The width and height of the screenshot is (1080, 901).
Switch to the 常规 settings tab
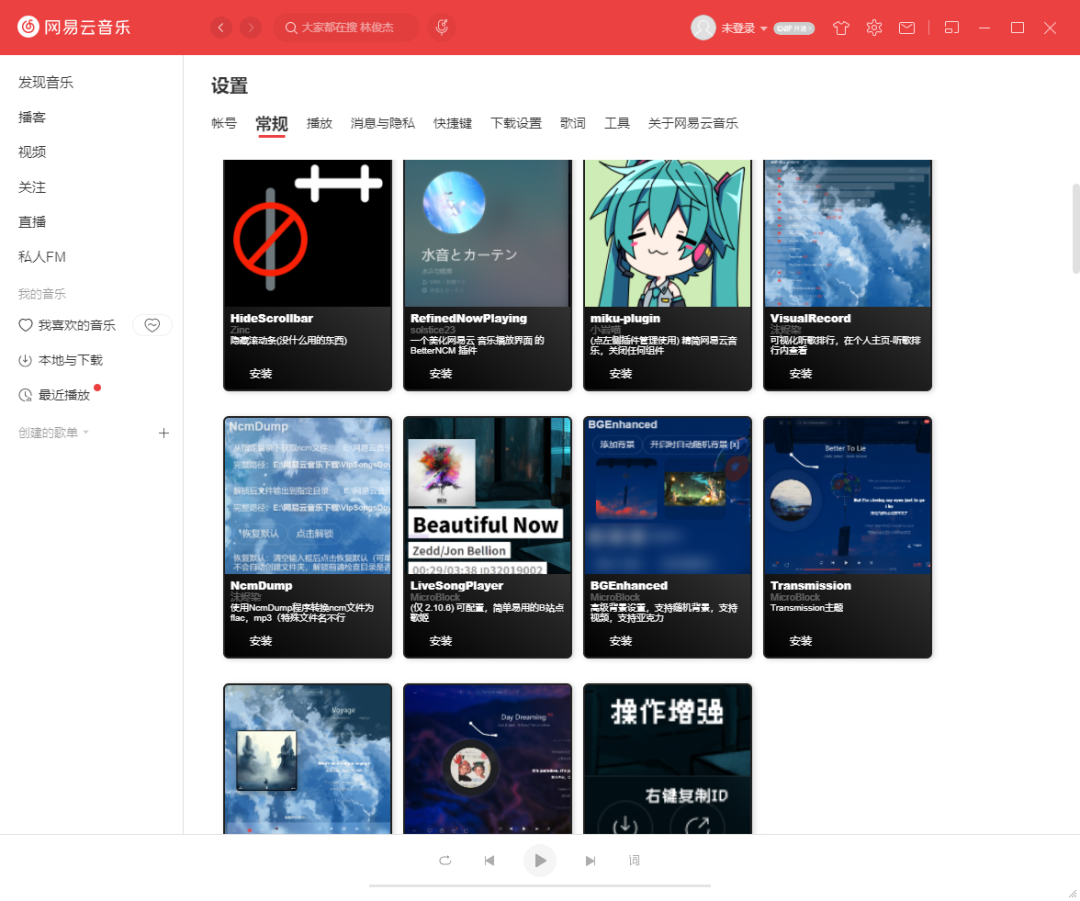(x=271, y=124)
